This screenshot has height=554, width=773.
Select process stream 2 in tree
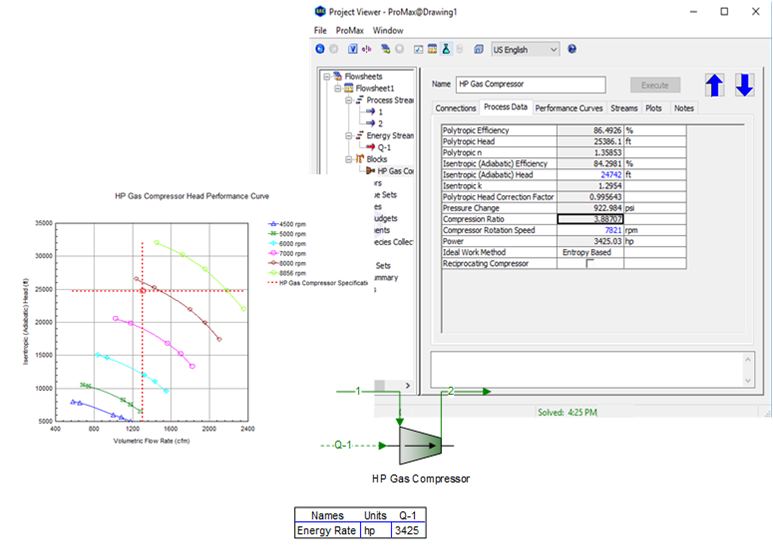point(380,124)
